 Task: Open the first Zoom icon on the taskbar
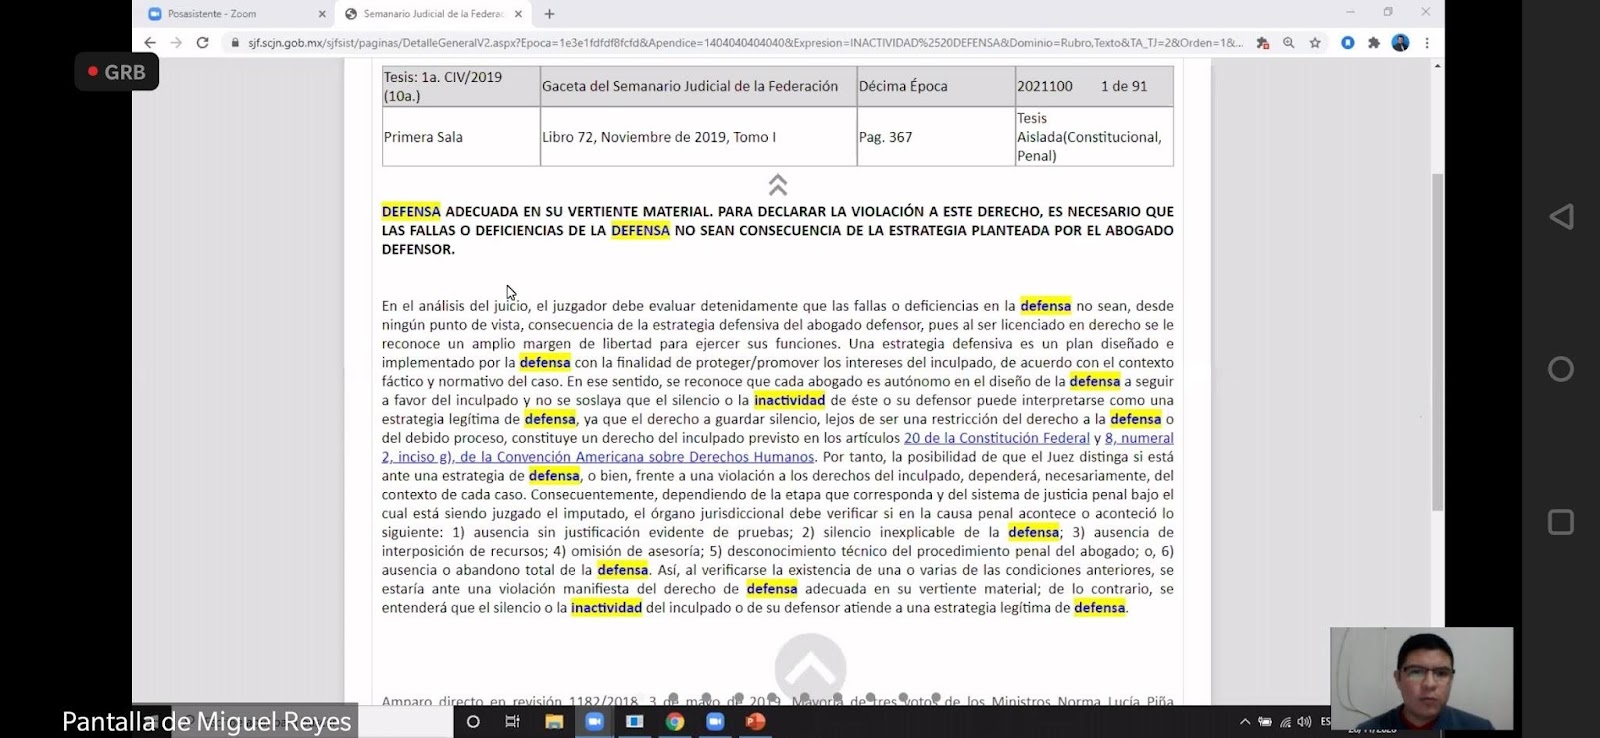point(594,721)
